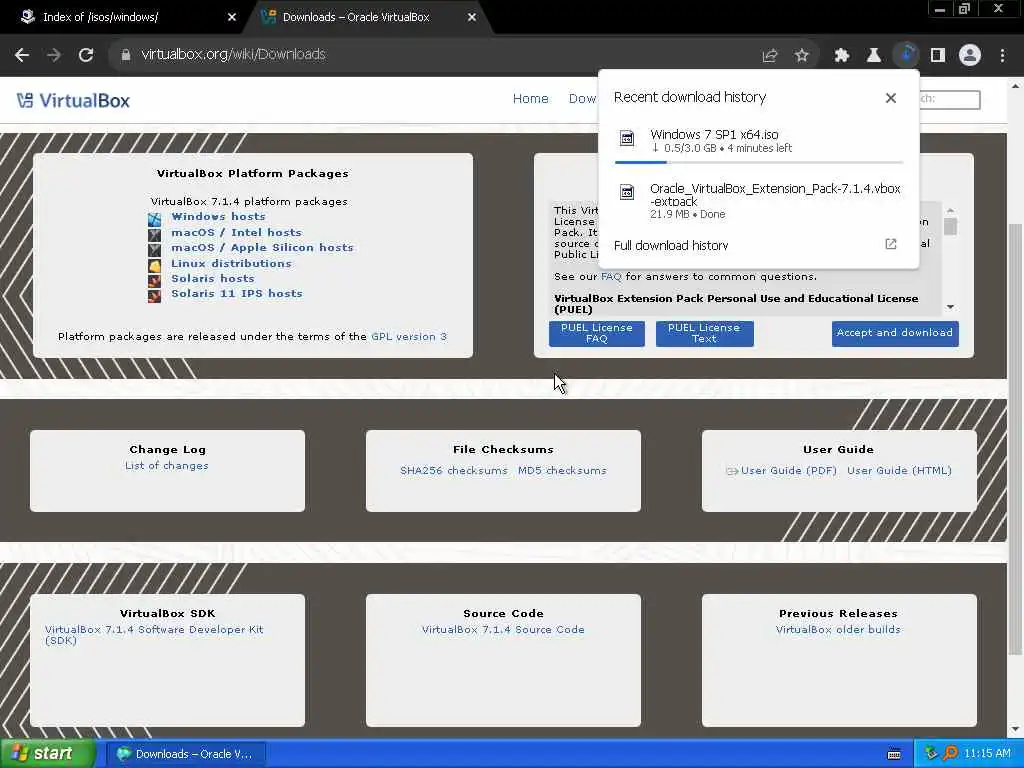Click the lock icon in address bar
The width and height of the screenshot is (1024, 768).
pos(125,55)
